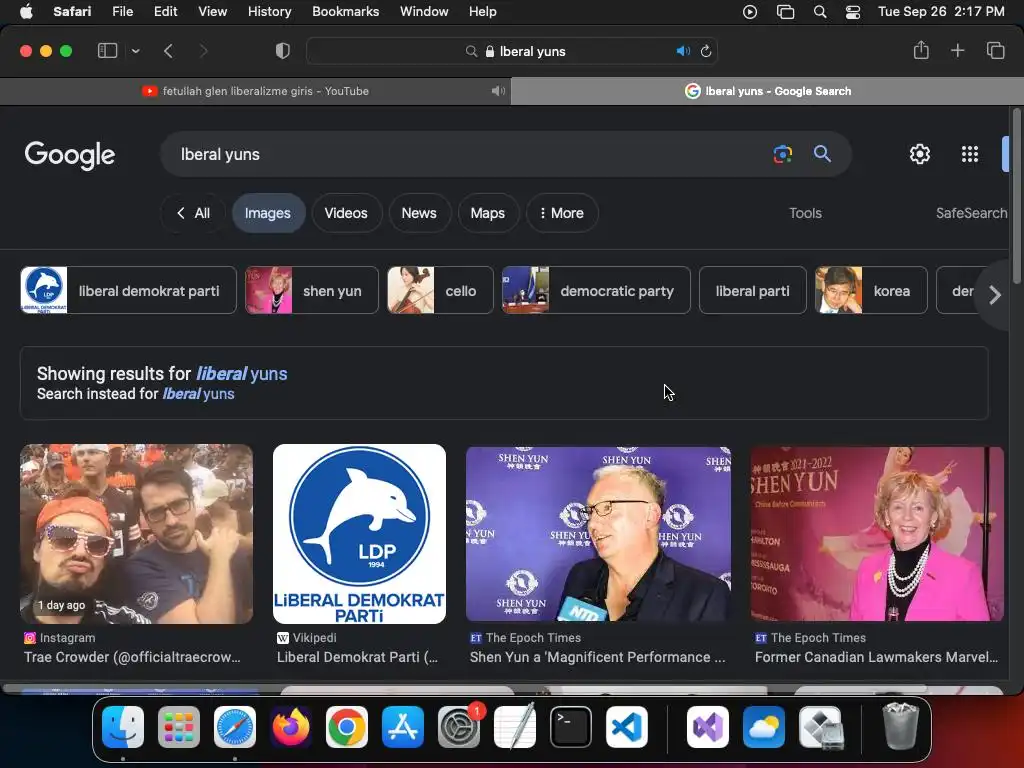Viewport: 1024px width, 768px height.
Task: Open Finder from the Dock
Action: point(123,727)
